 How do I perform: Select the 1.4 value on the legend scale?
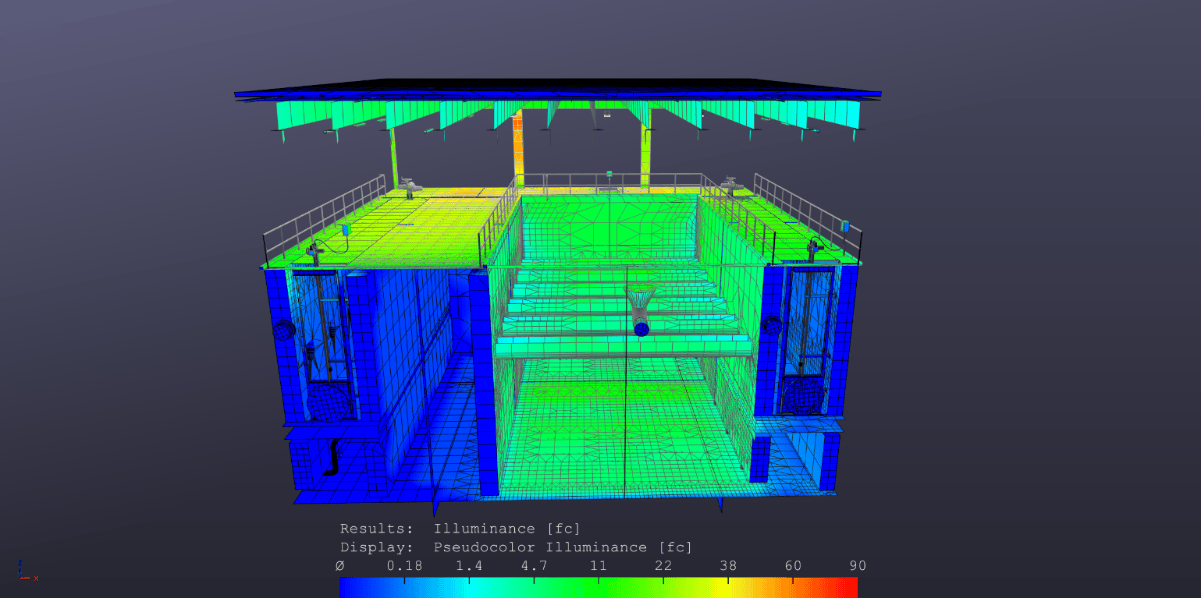click(468, 566)
